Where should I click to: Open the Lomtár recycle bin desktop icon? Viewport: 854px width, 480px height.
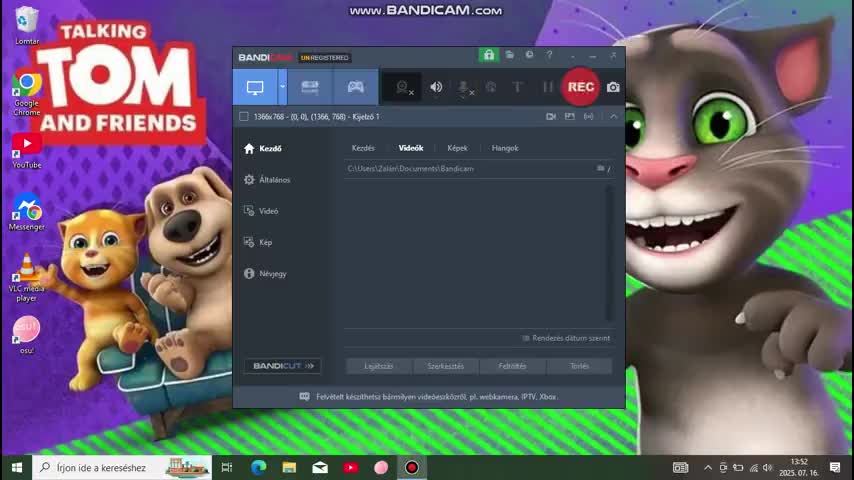(x=27, y=26)
